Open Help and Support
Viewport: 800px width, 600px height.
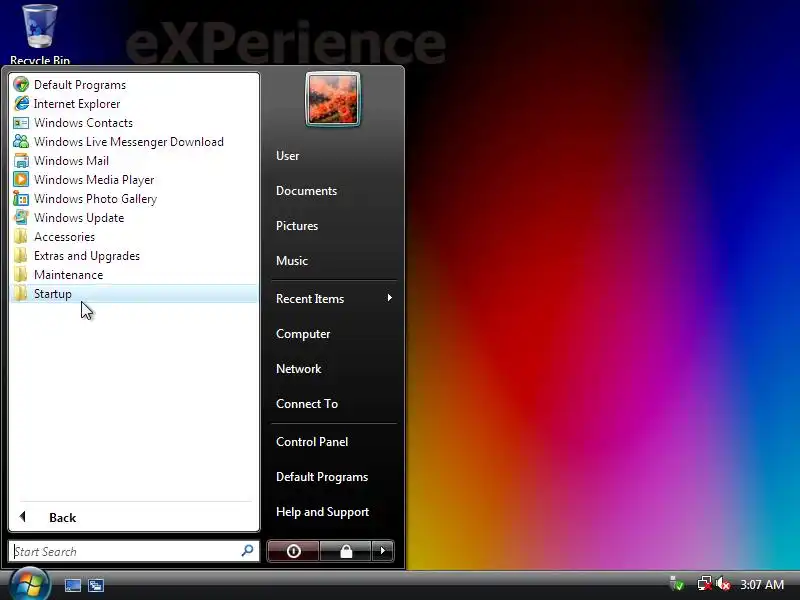322,512
